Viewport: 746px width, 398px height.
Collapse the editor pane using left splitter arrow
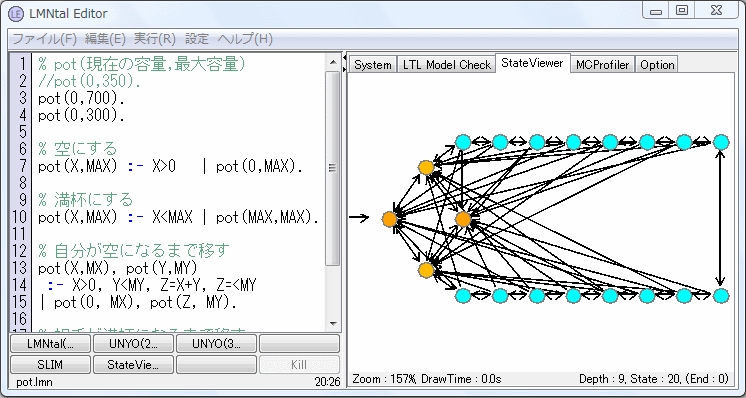click(x=344, y=58)
